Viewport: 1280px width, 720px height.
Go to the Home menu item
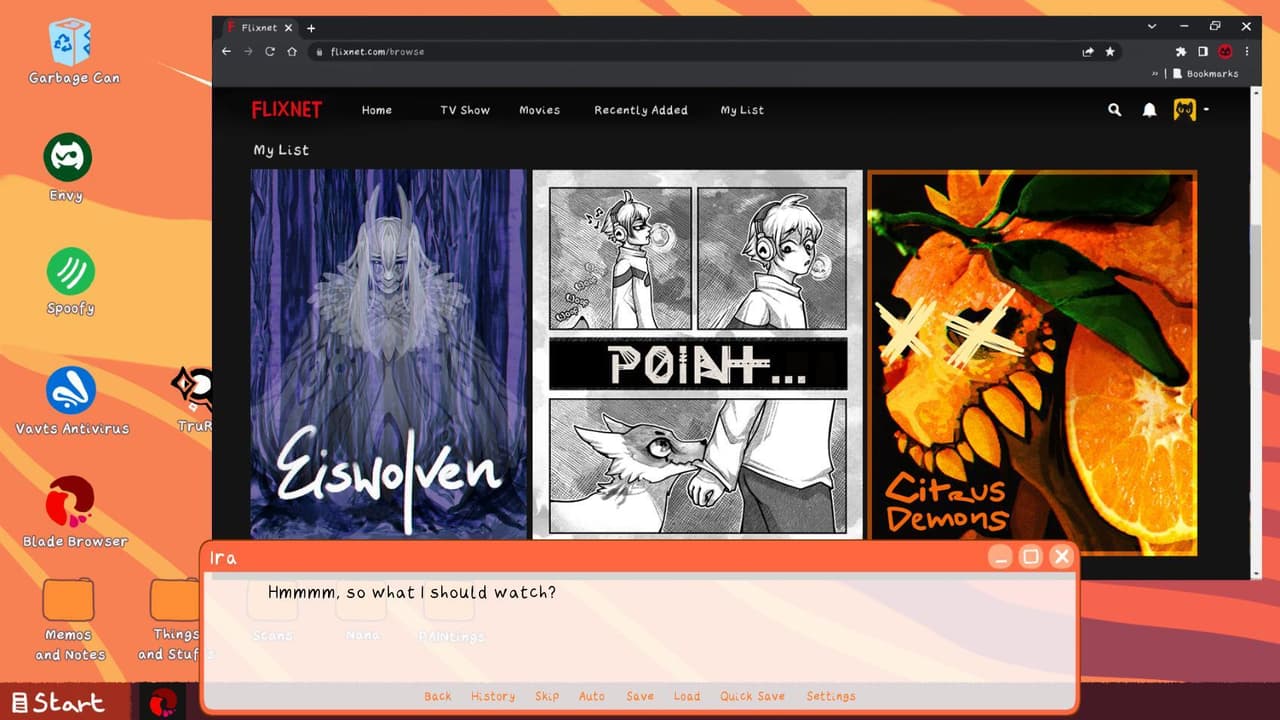click(377, 110)
